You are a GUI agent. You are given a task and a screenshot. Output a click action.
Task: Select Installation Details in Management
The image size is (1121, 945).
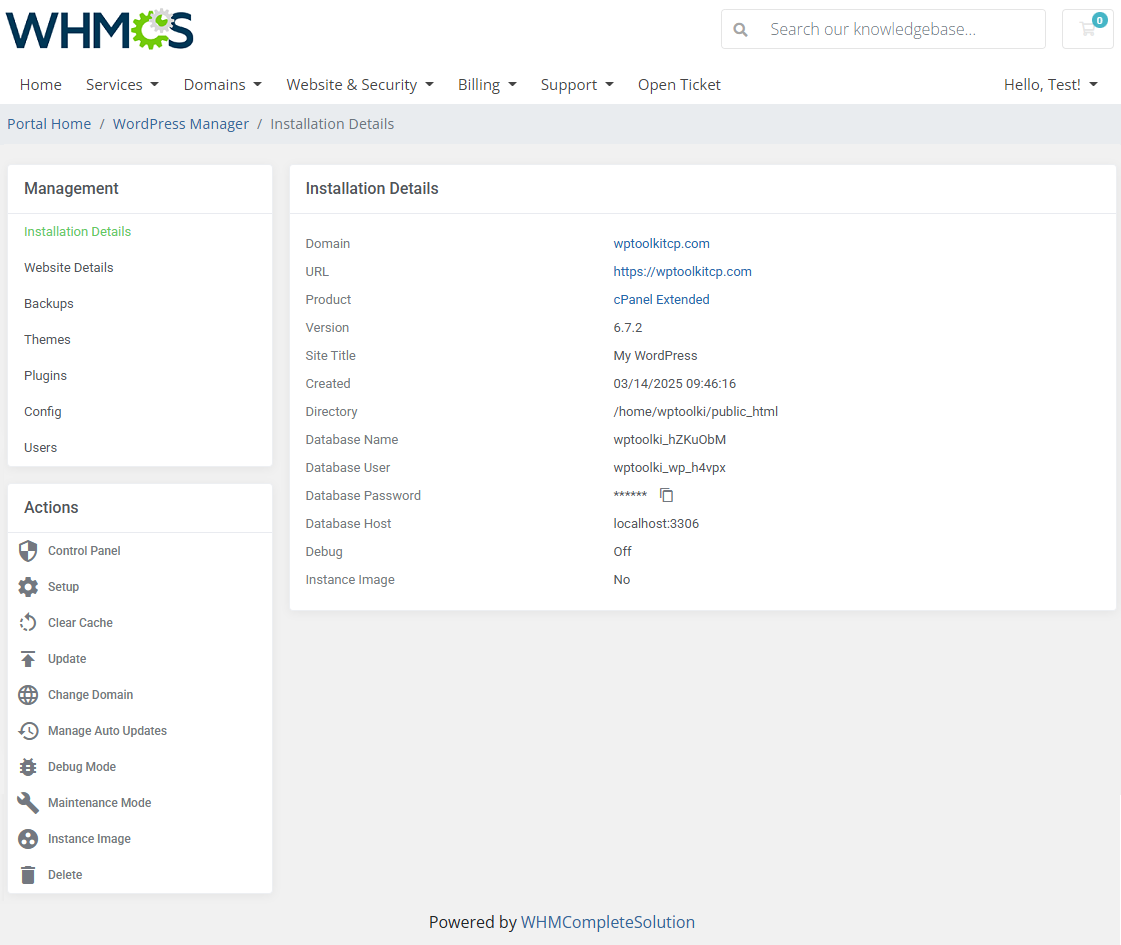tap(77, 232)
